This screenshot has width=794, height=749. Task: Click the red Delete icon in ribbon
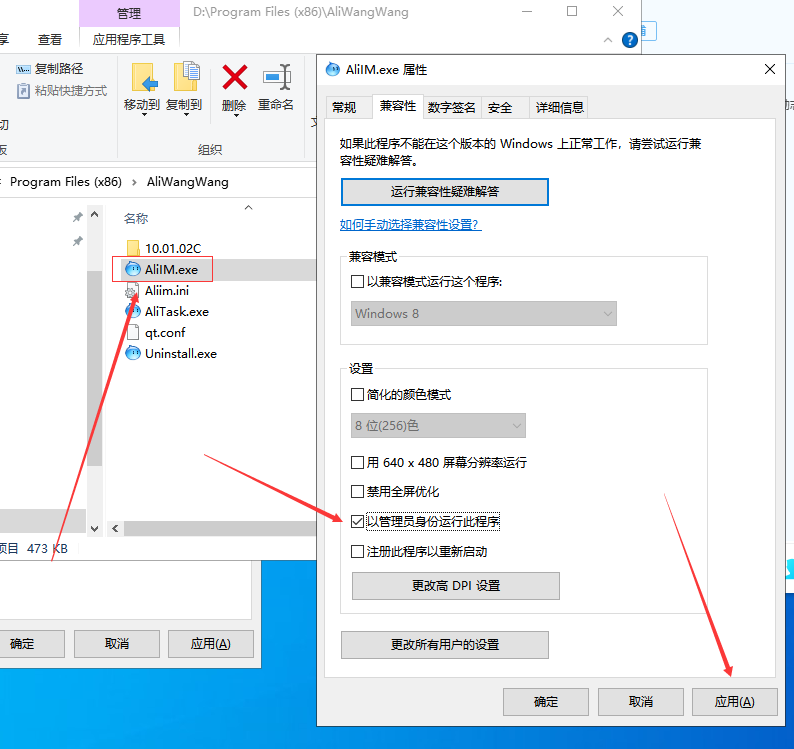pyautogui.click(x=234, y=77)
